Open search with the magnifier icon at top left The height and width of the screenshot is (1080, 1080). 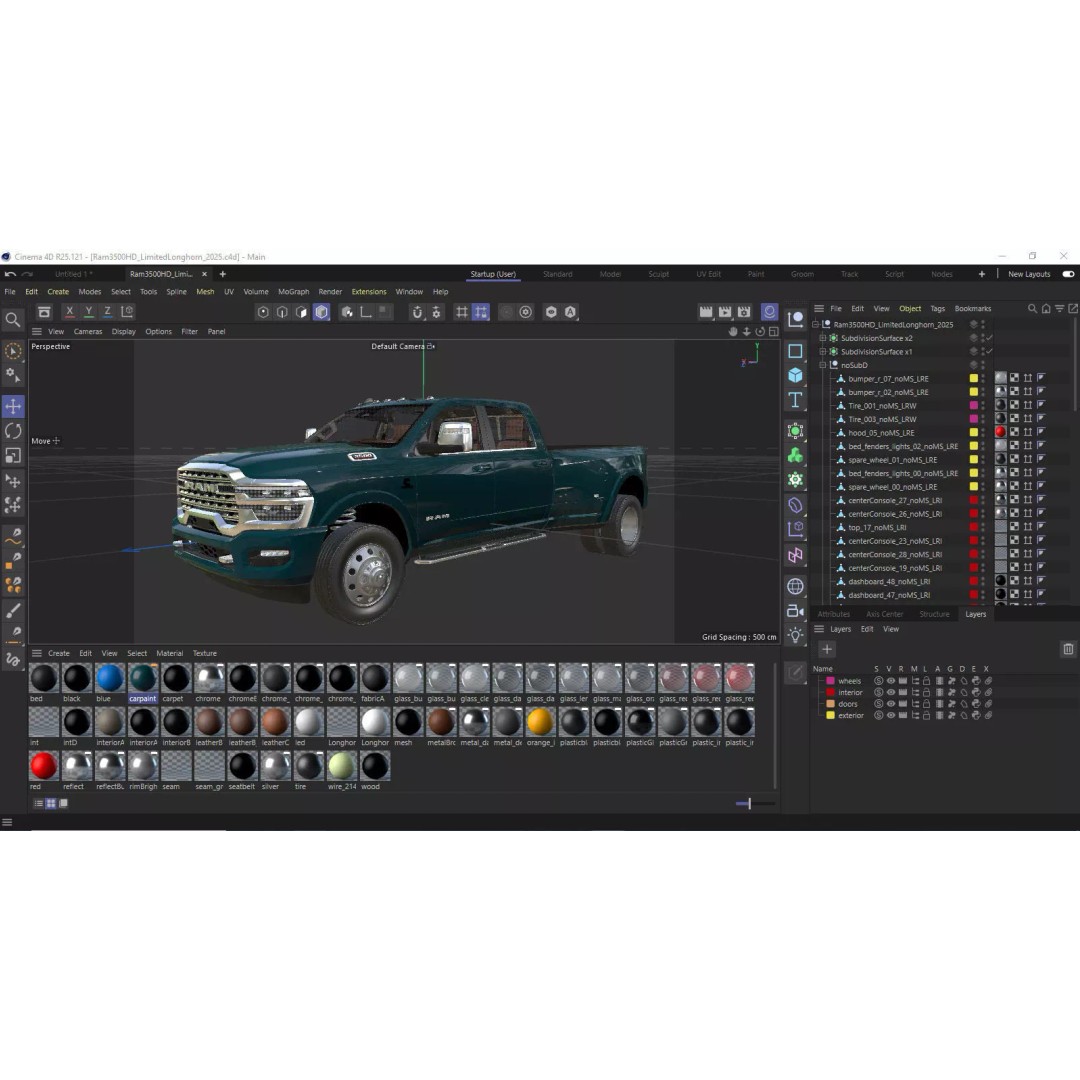(12, 320)
